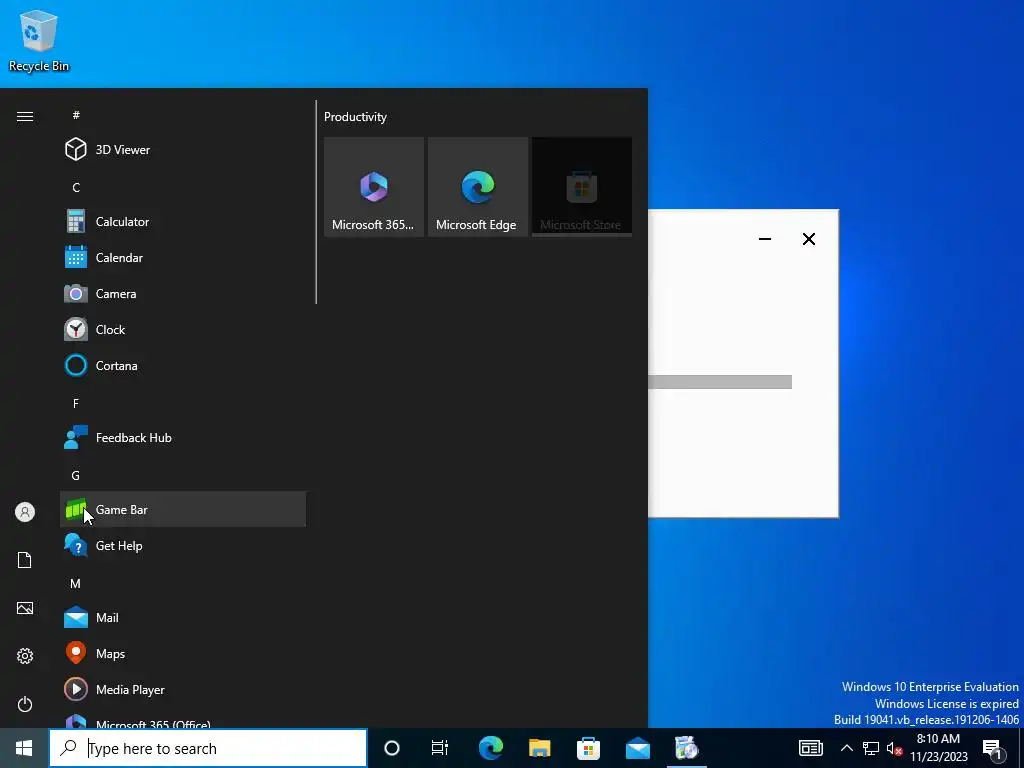Launch Calculator from the Start menu

183,221
